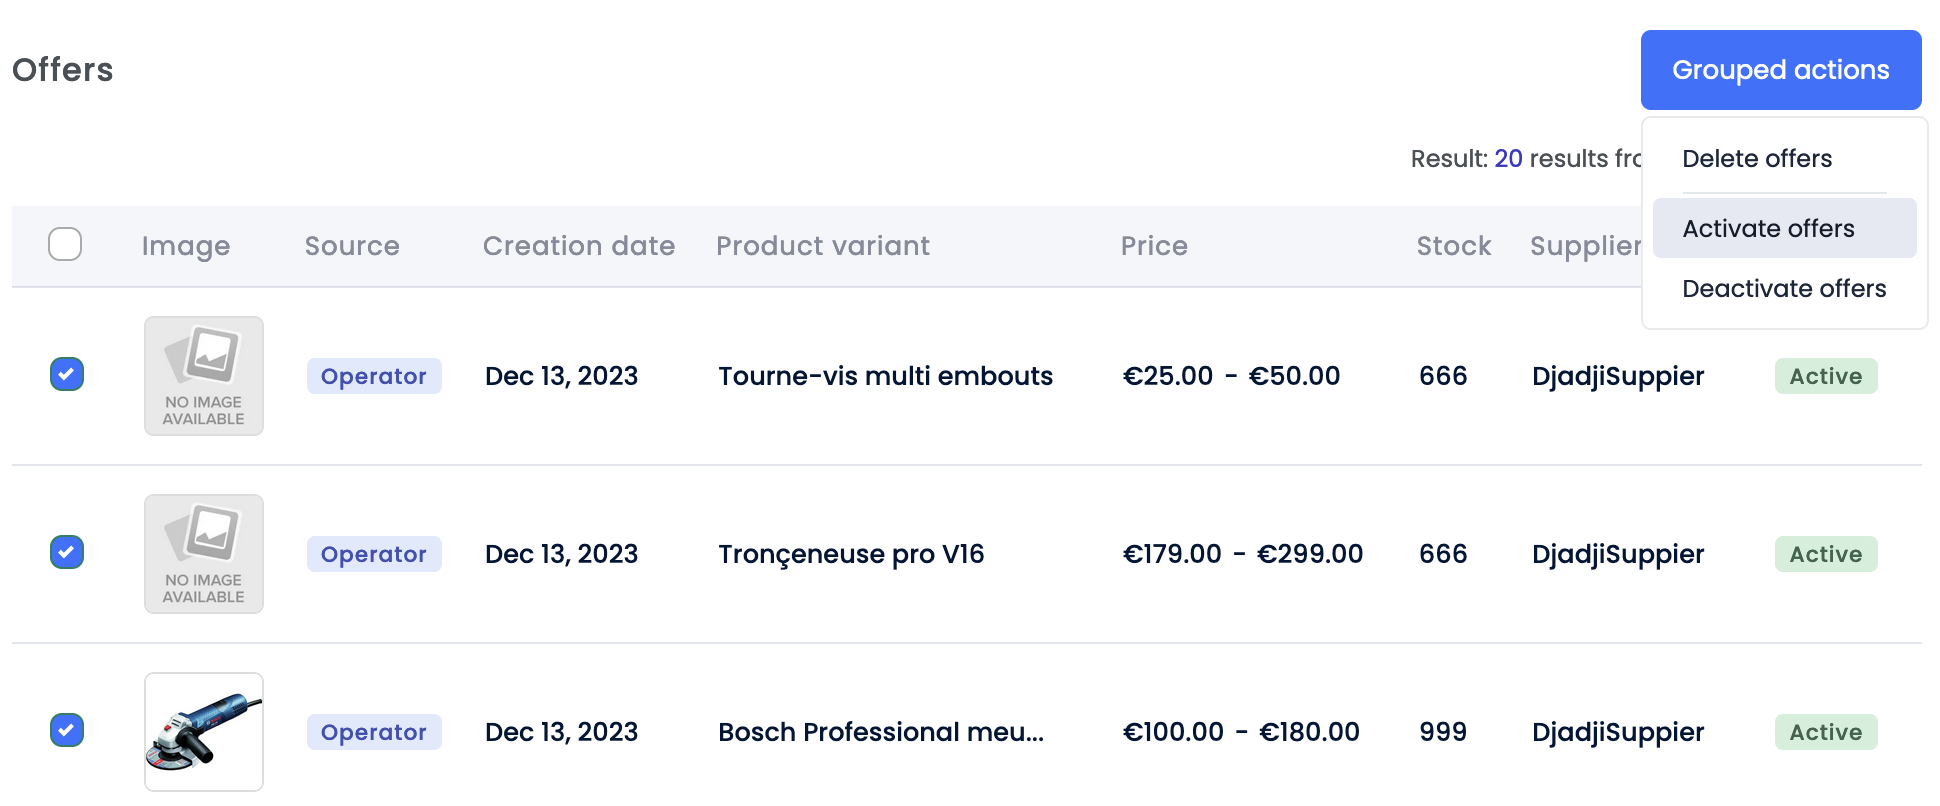Uncheck the select-all checkbox in table header
Screen dimensions: 1940x806
[x=65, y=243]
